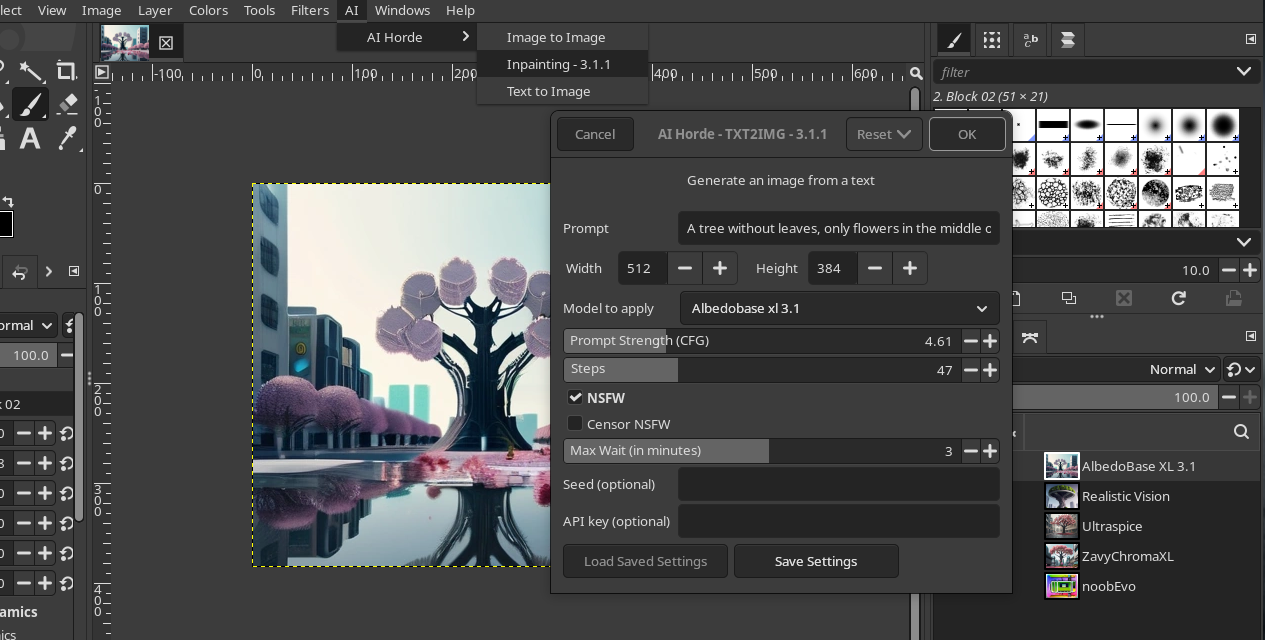Screen dimensions: 1280x640
Task: Open the Model to apply dropdown
Action: pyautogui.click(x=839, y=308)
